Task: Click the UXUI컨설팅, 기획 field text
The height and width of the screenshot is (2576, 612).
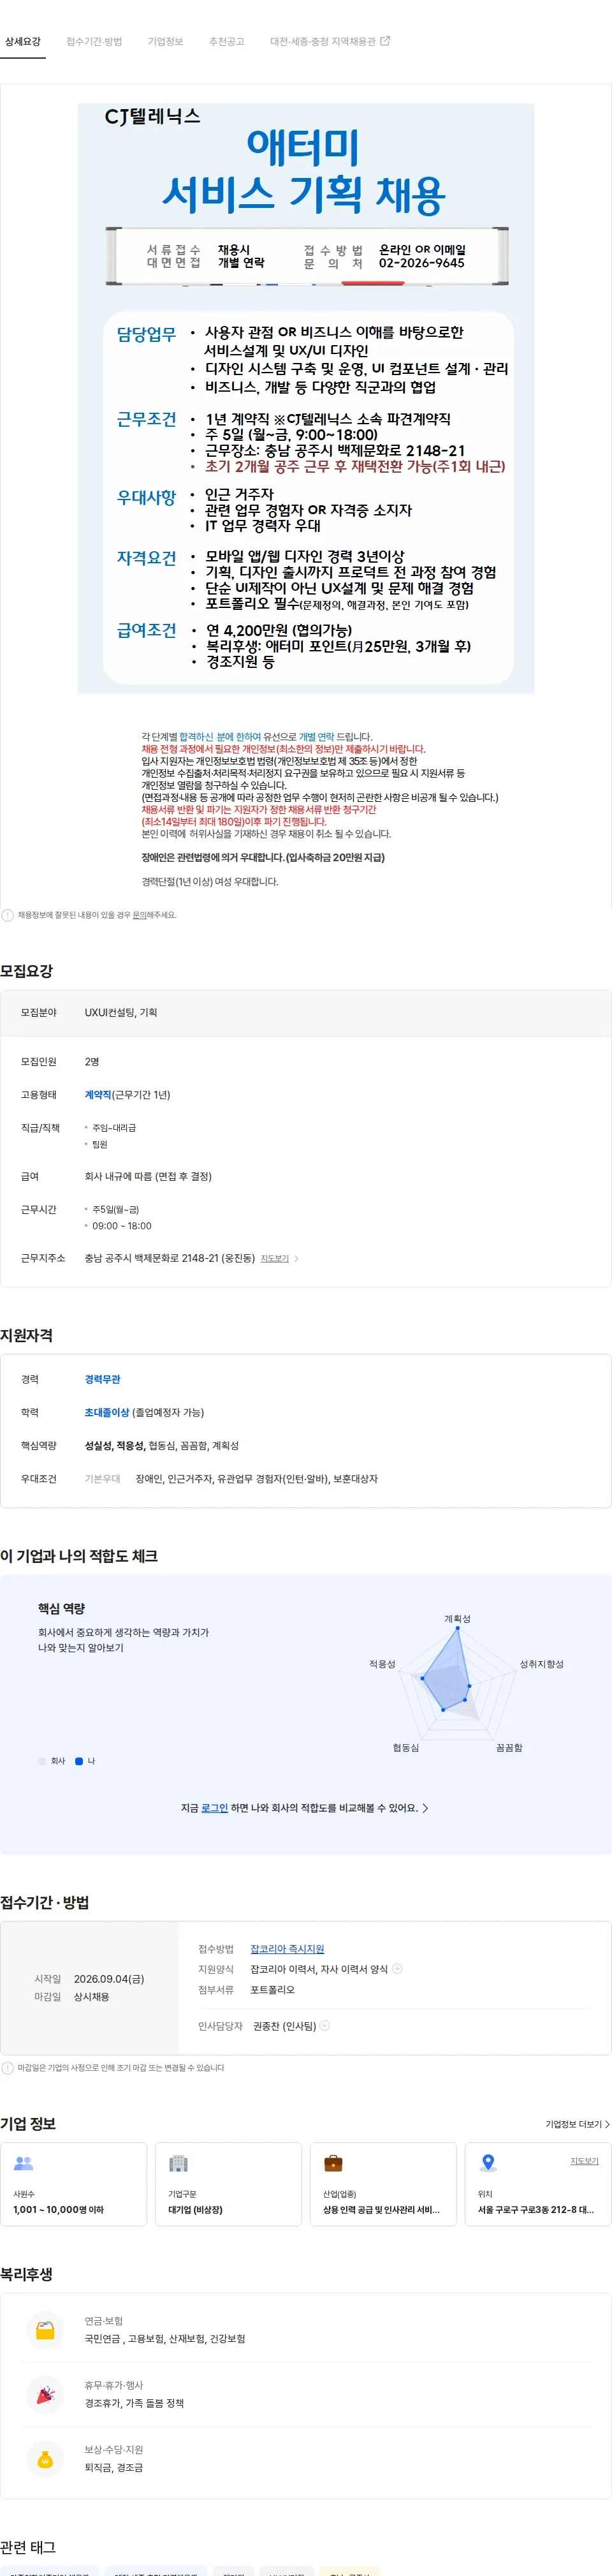Action: 121,1013
